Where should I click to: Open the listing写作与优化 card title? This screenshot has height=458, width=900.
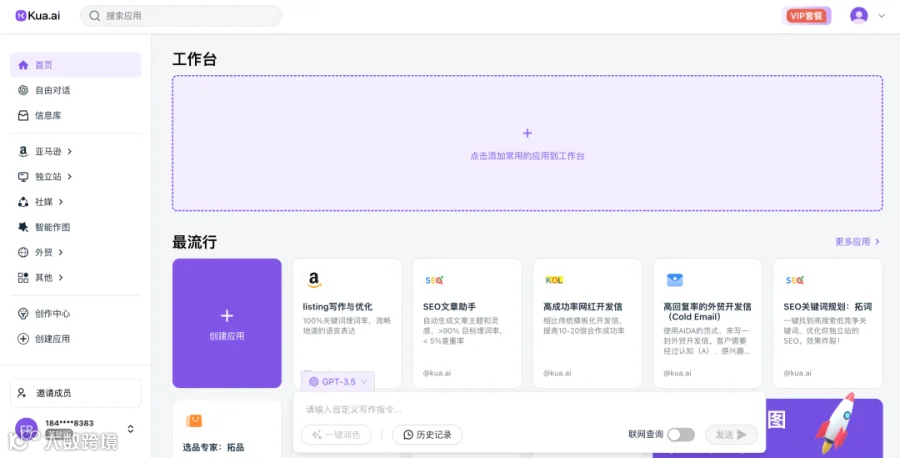click(x=338, y=307)
